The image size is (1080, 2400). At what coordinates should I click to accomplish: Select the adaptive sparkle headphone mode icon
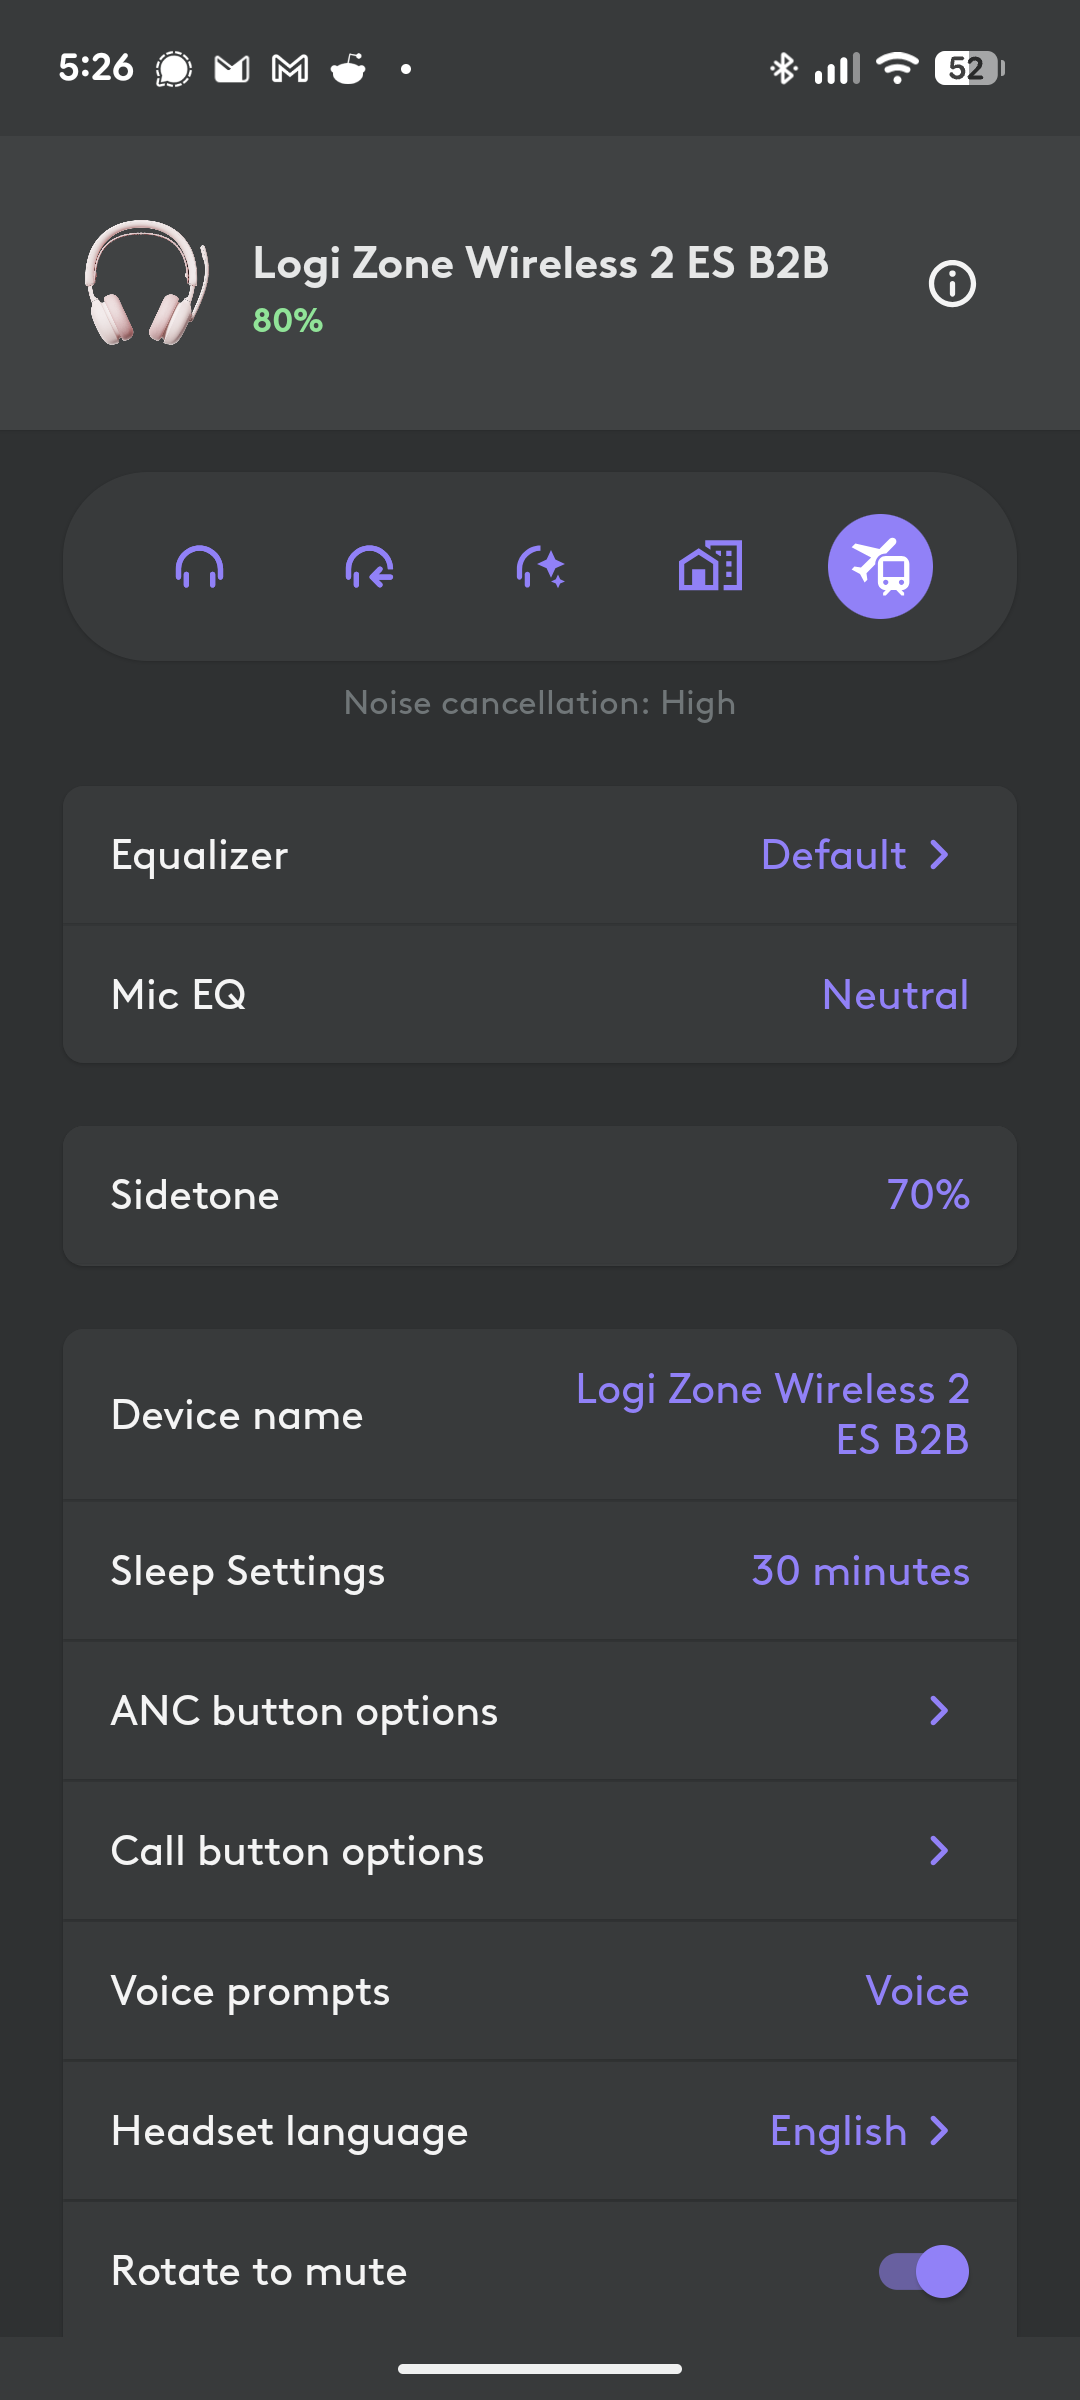(x=540, y=567)
